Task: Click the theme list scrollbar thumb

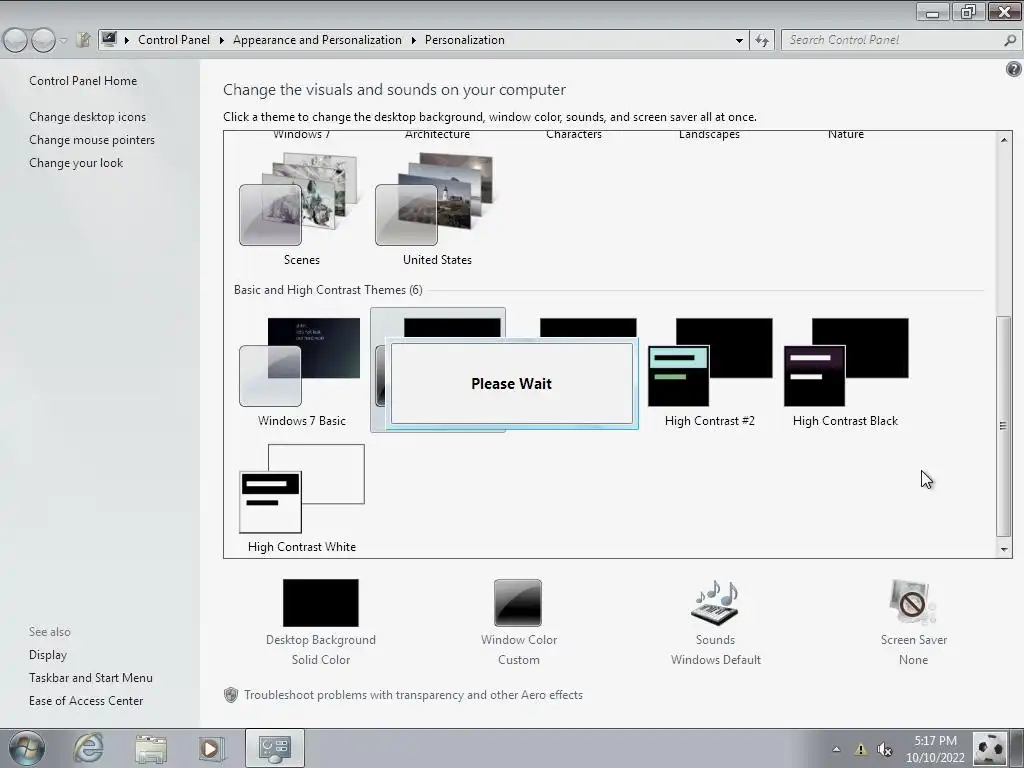Action: (1003, 426)
